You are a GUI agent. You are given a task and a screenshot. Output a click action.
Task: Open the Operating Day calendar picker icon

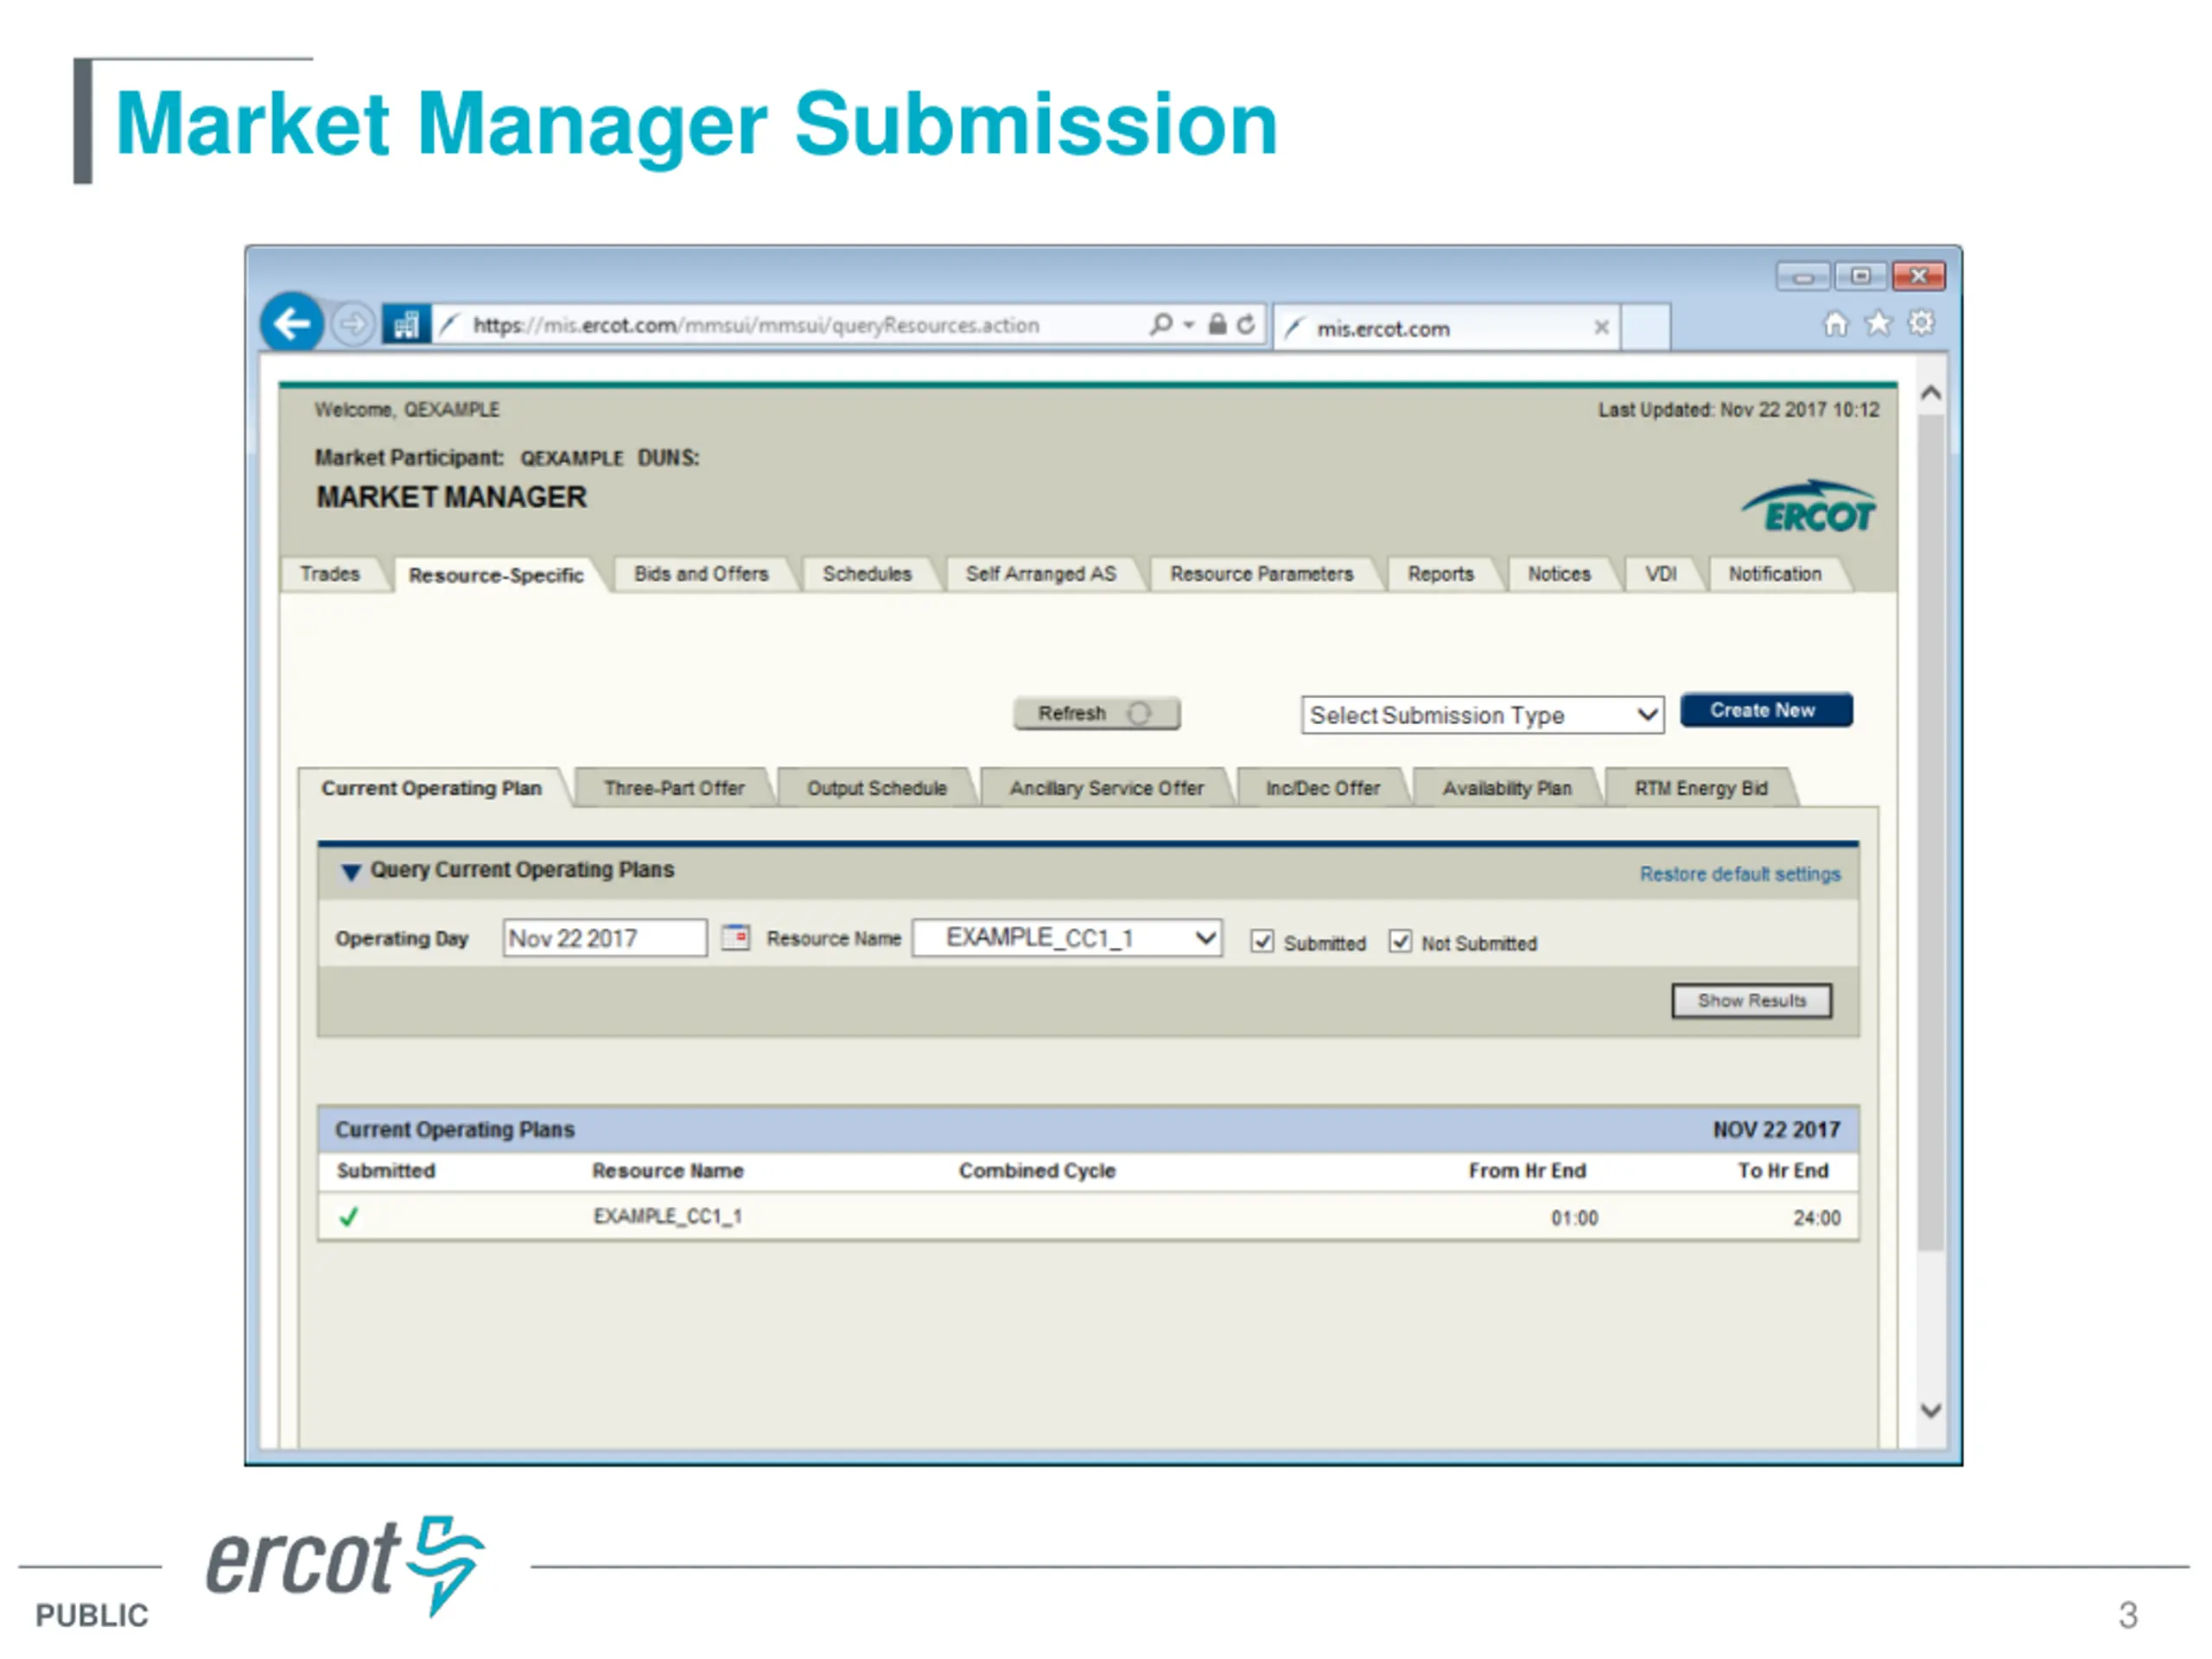tap(735, 938)
